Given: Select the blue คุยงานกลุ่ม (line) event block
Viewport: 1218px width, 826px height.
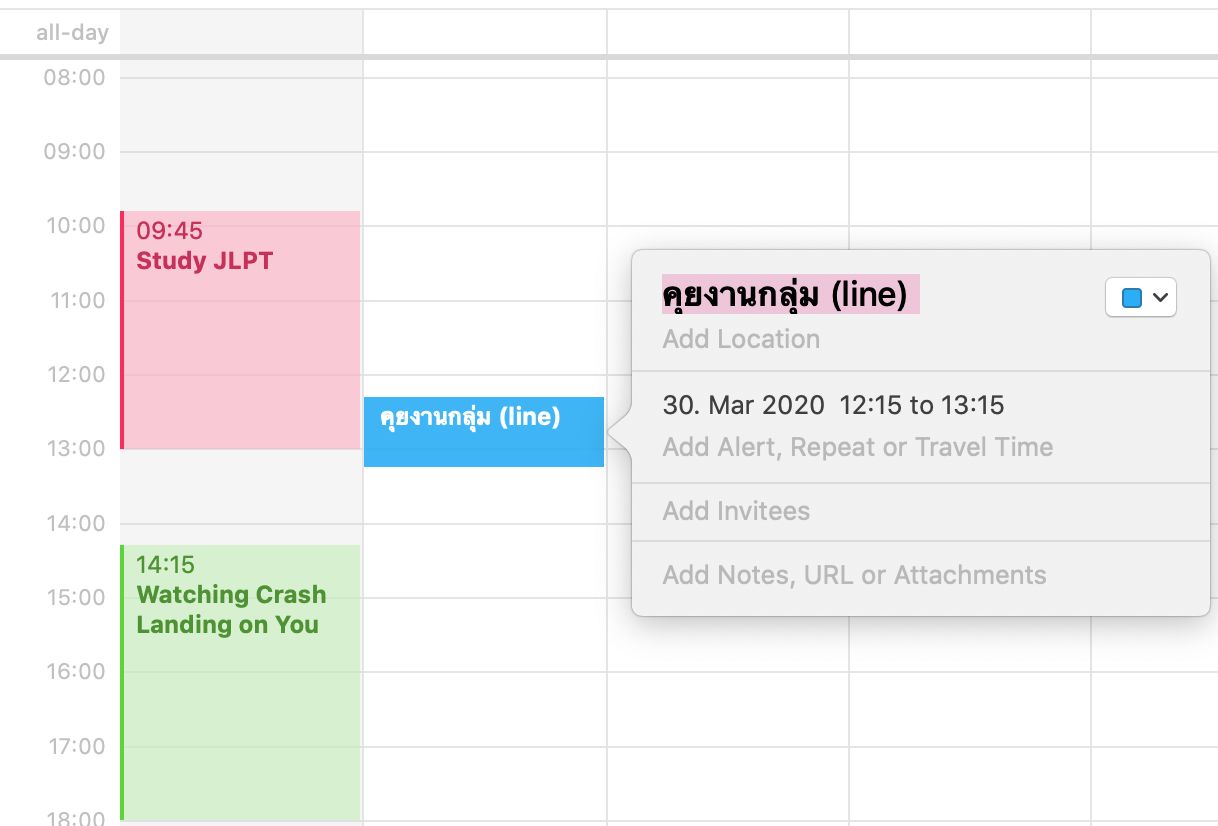Looking at the screenshot, I should pyautogui.click(x=483, y=440).
